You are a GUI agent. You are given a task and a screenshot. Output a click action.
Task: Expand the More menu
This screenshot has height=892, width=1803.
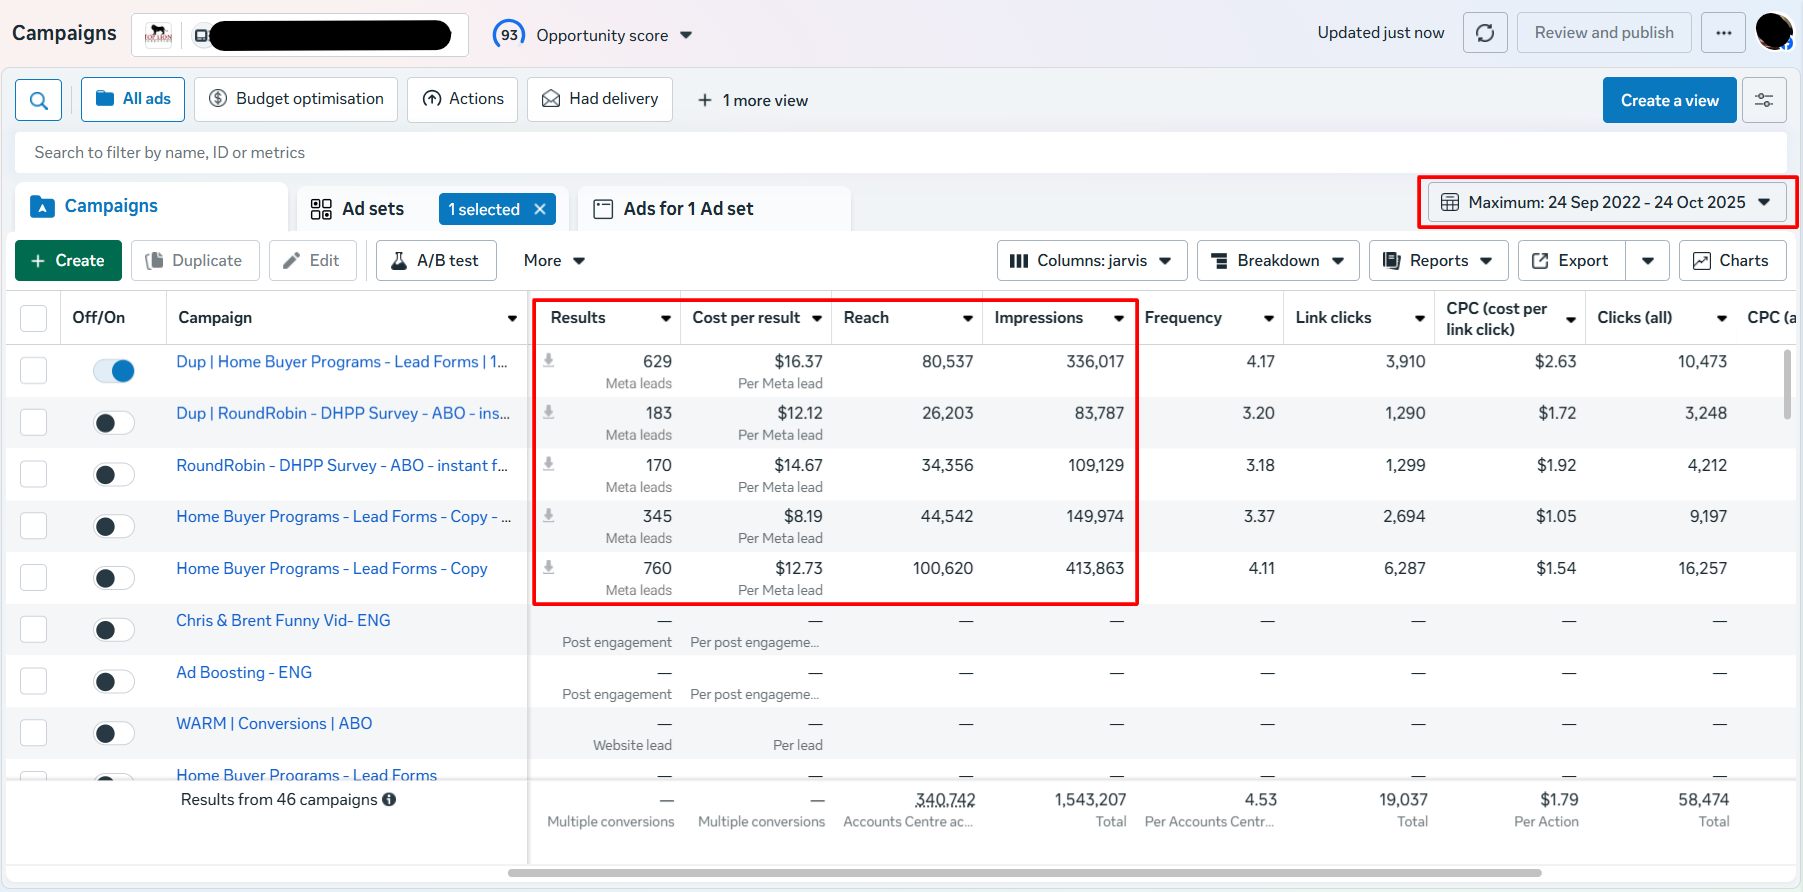pyautogui.click(x=554, y=260)
